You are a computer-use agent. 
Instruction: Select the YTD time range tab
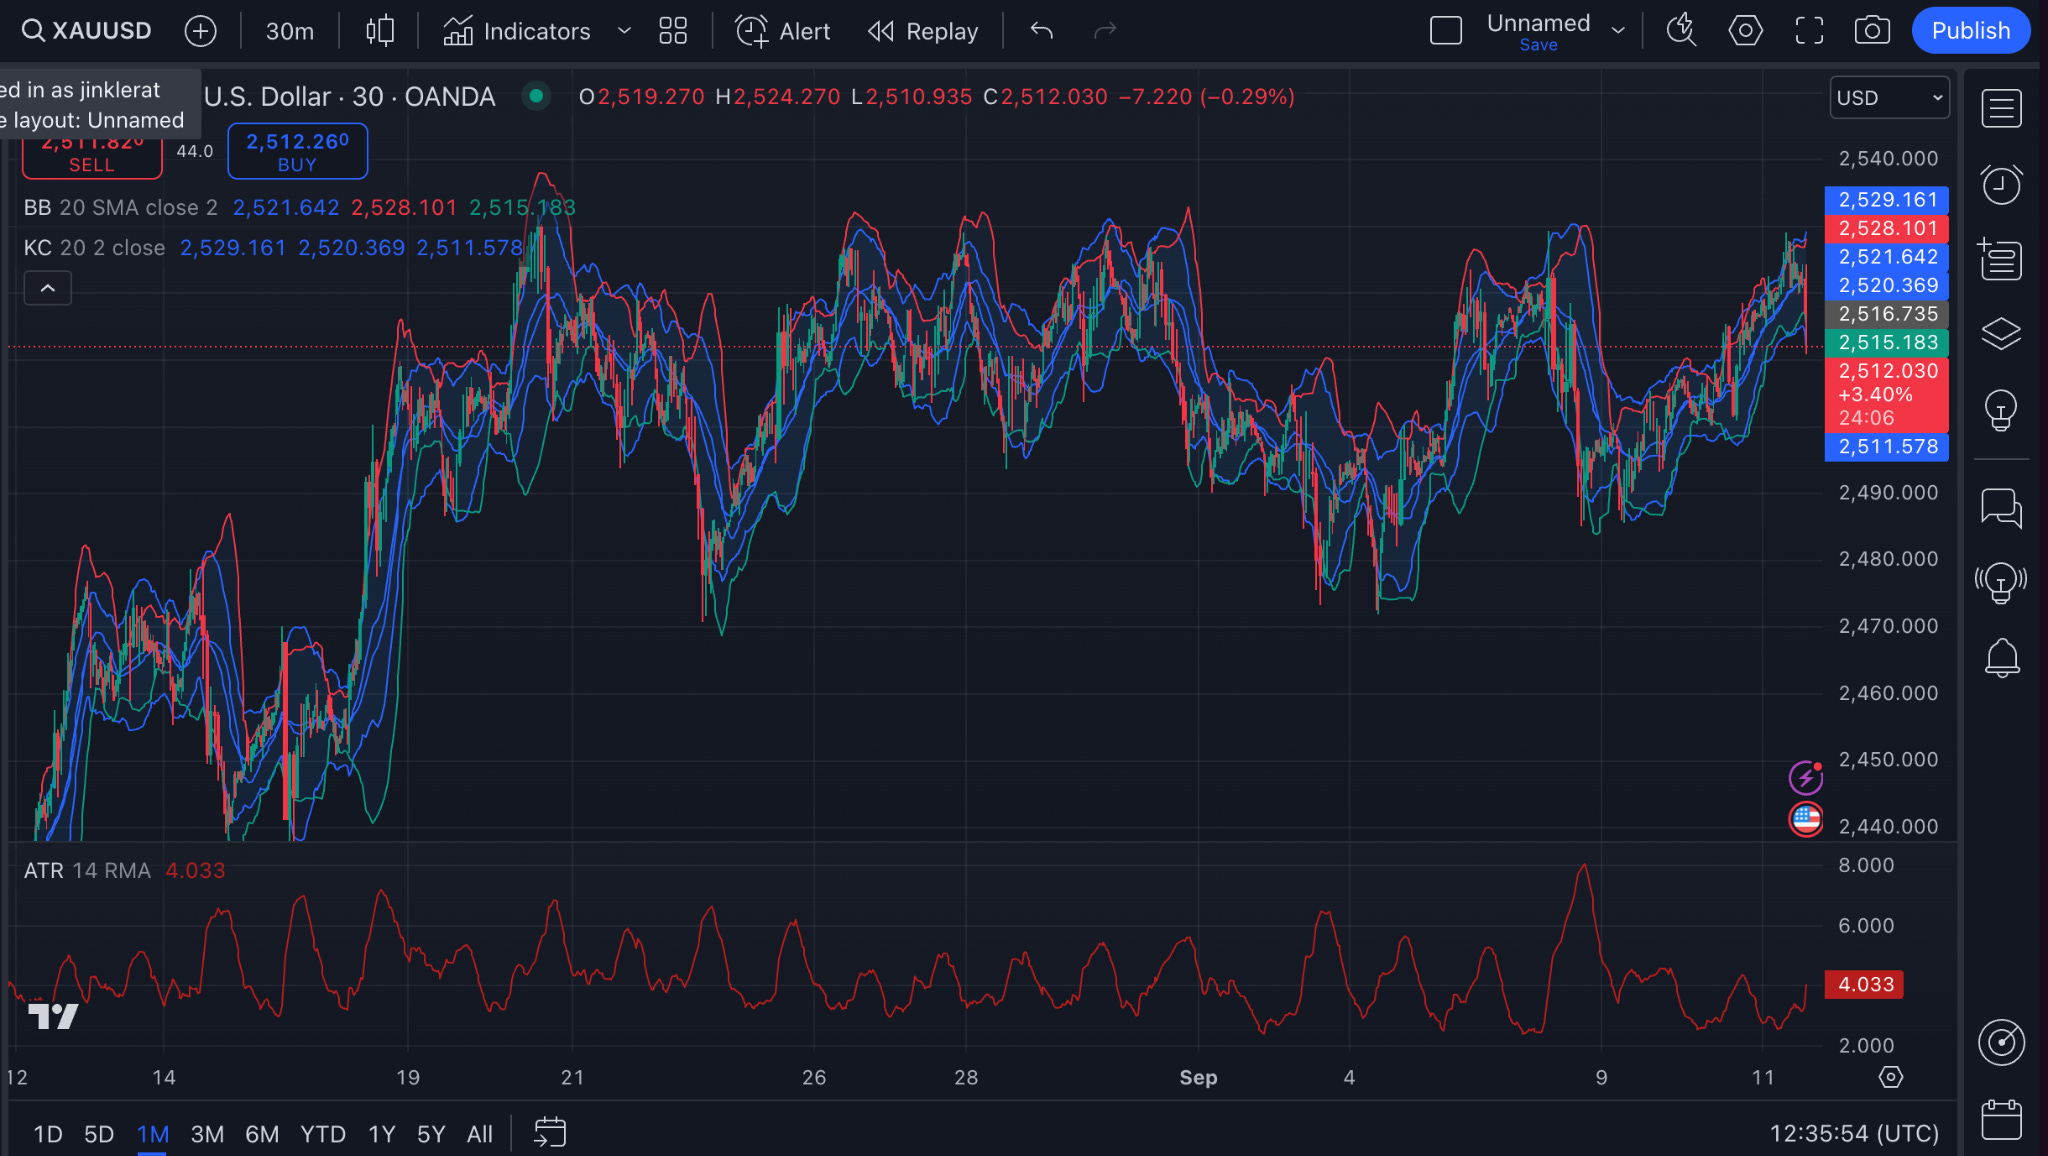323,1134
